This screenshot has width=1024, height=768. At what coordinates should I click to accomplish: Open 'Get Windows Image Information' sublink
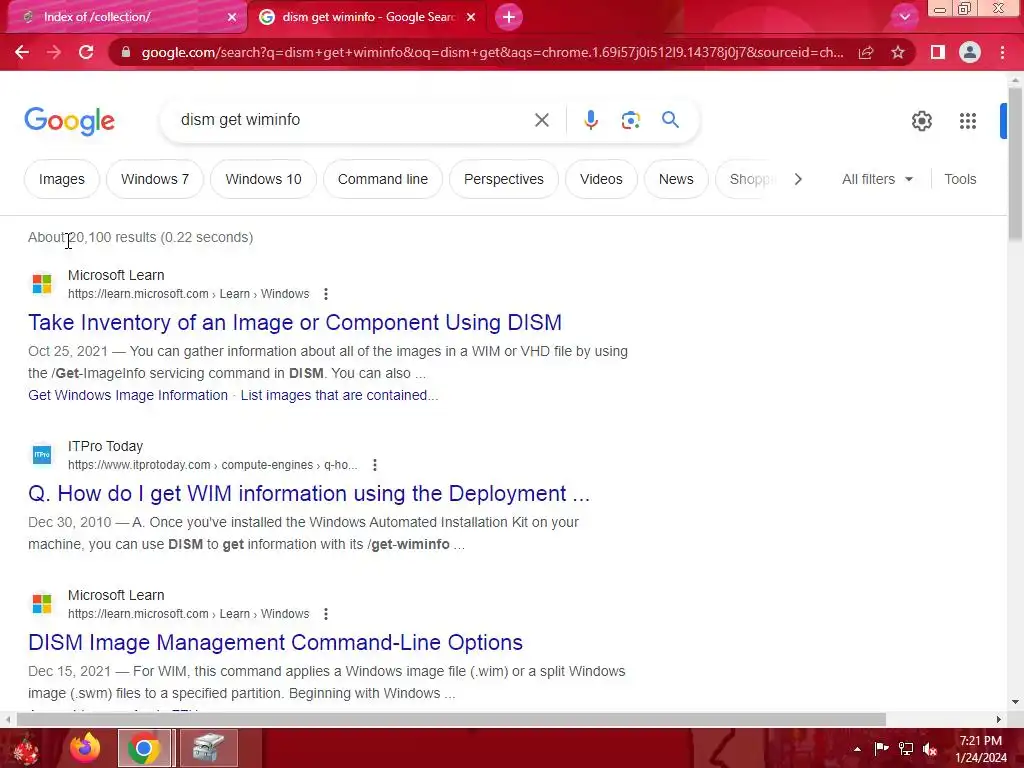128,395
